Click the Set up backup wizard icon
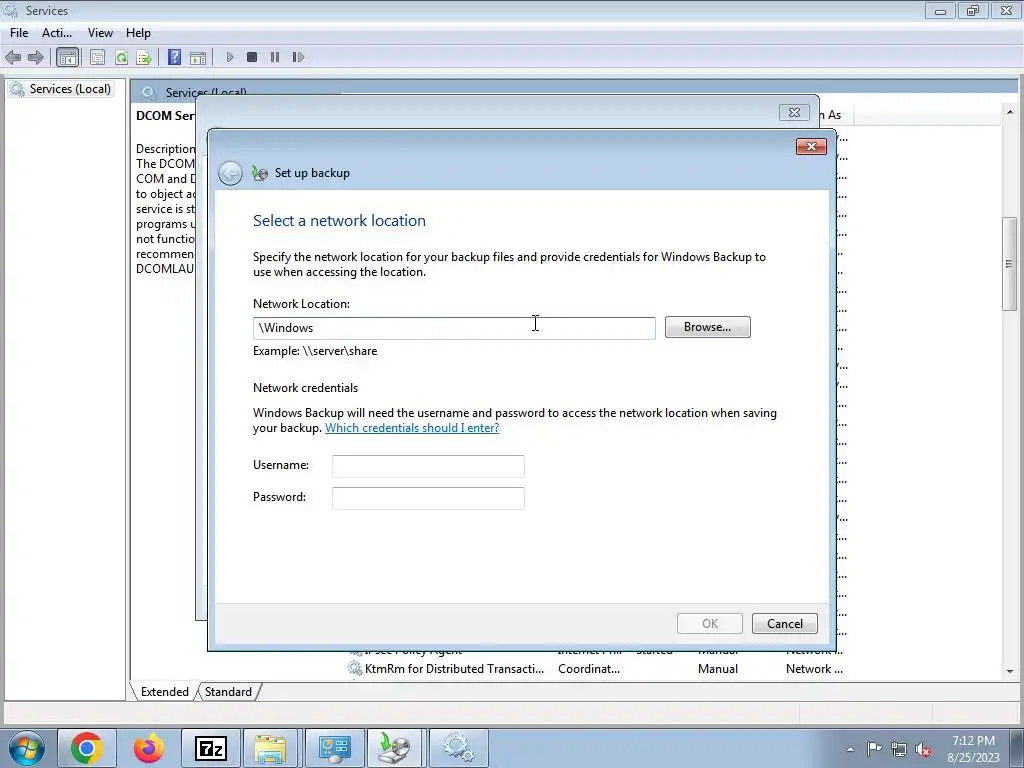 (x=260, y=173)
